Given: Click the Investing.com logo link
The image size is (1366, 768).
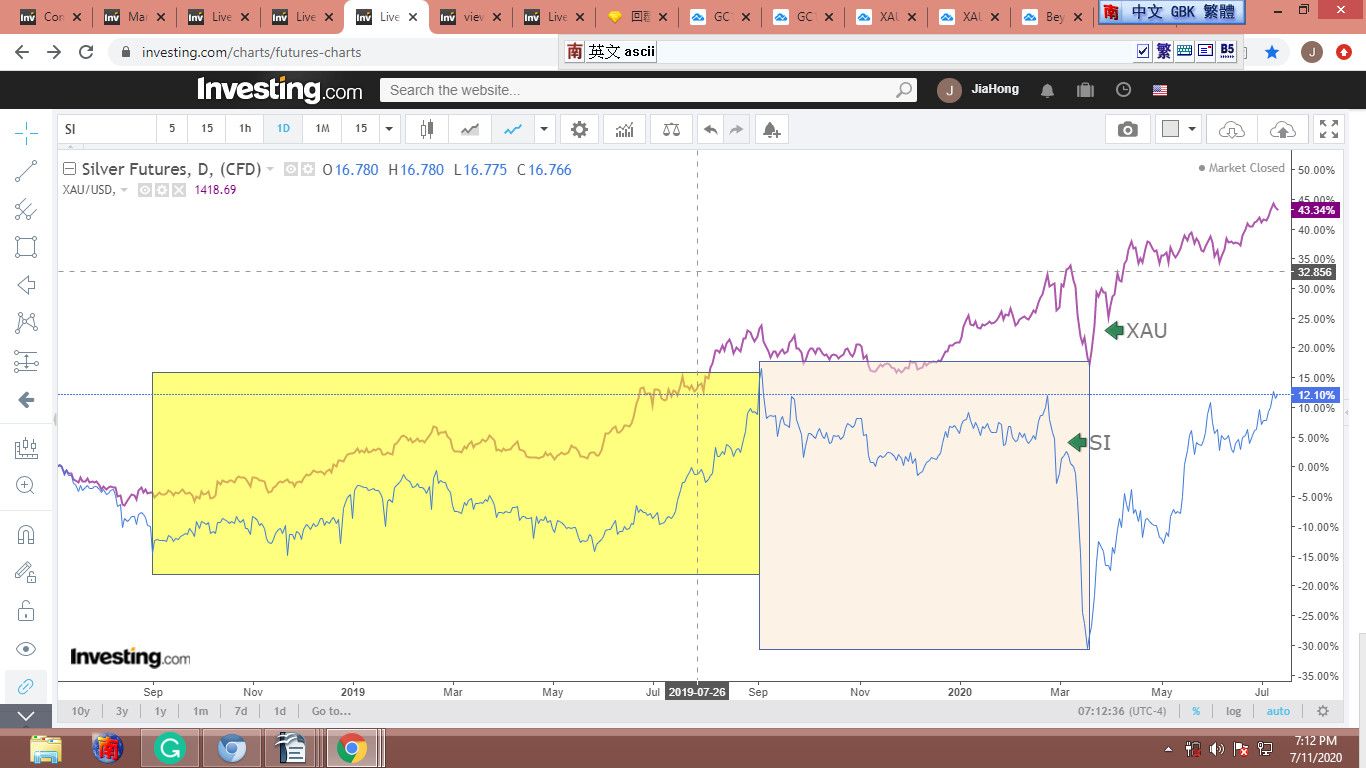Looking at the screenshot, I should [280, 90].
